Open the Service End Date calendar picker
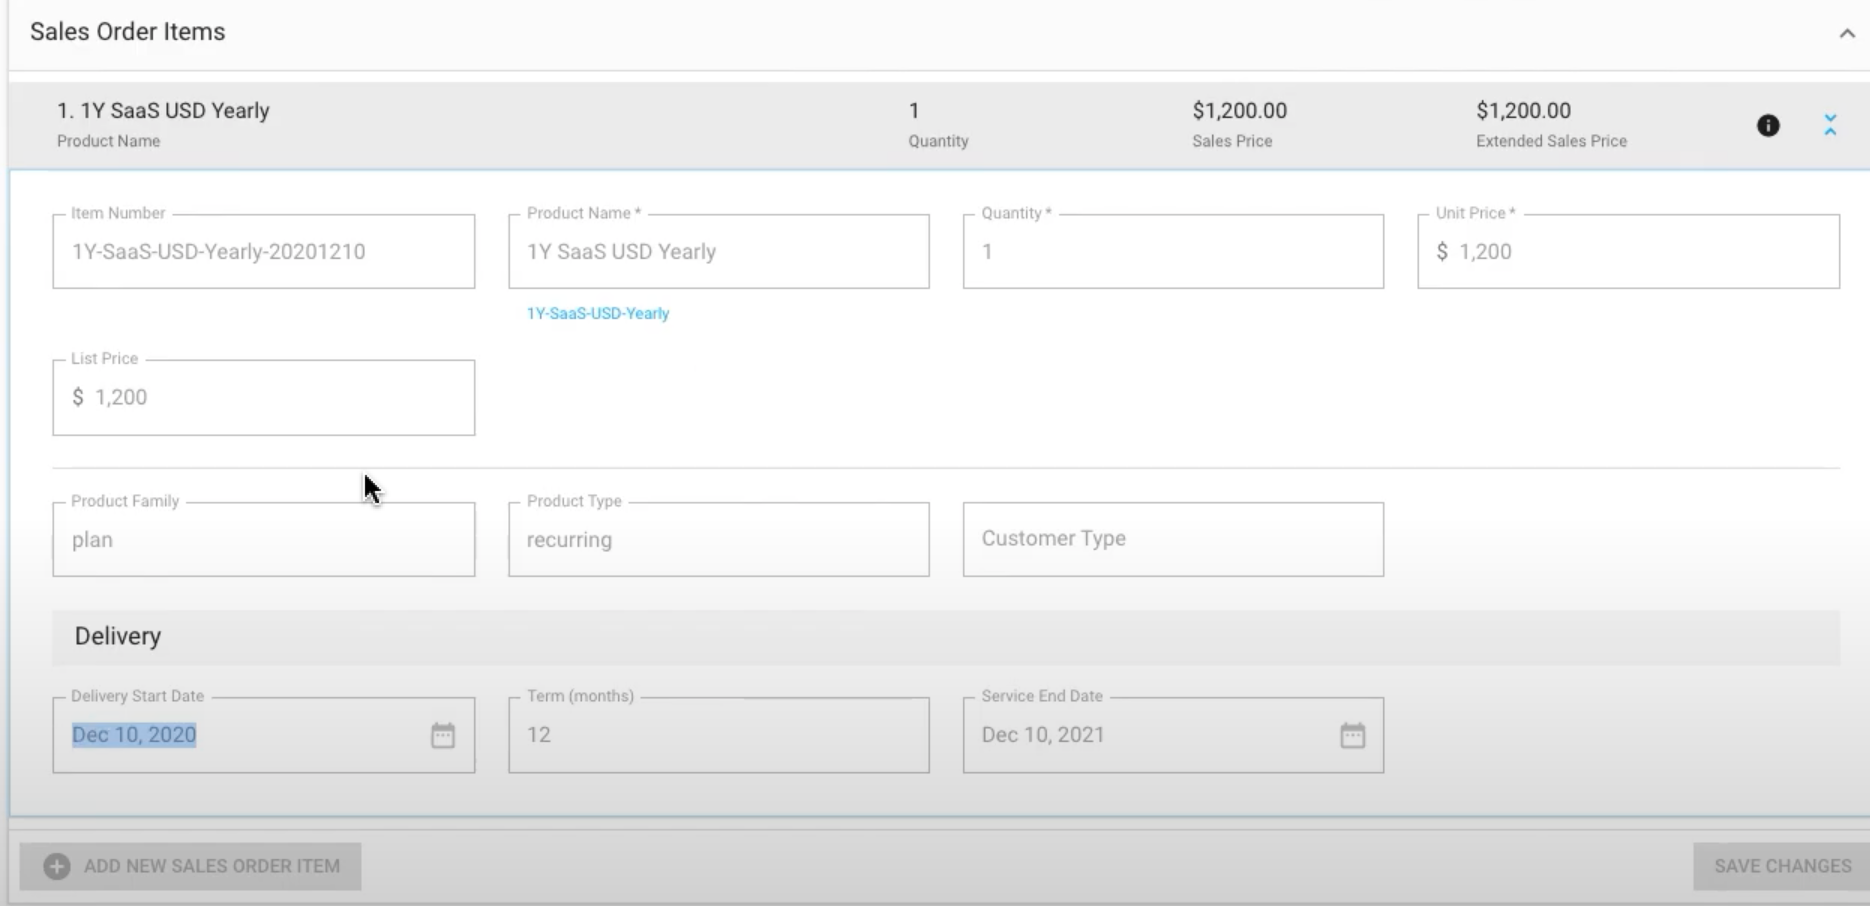Viewport: 1870px width, 906px height. pyautogui.click(x=1352, y=736)
